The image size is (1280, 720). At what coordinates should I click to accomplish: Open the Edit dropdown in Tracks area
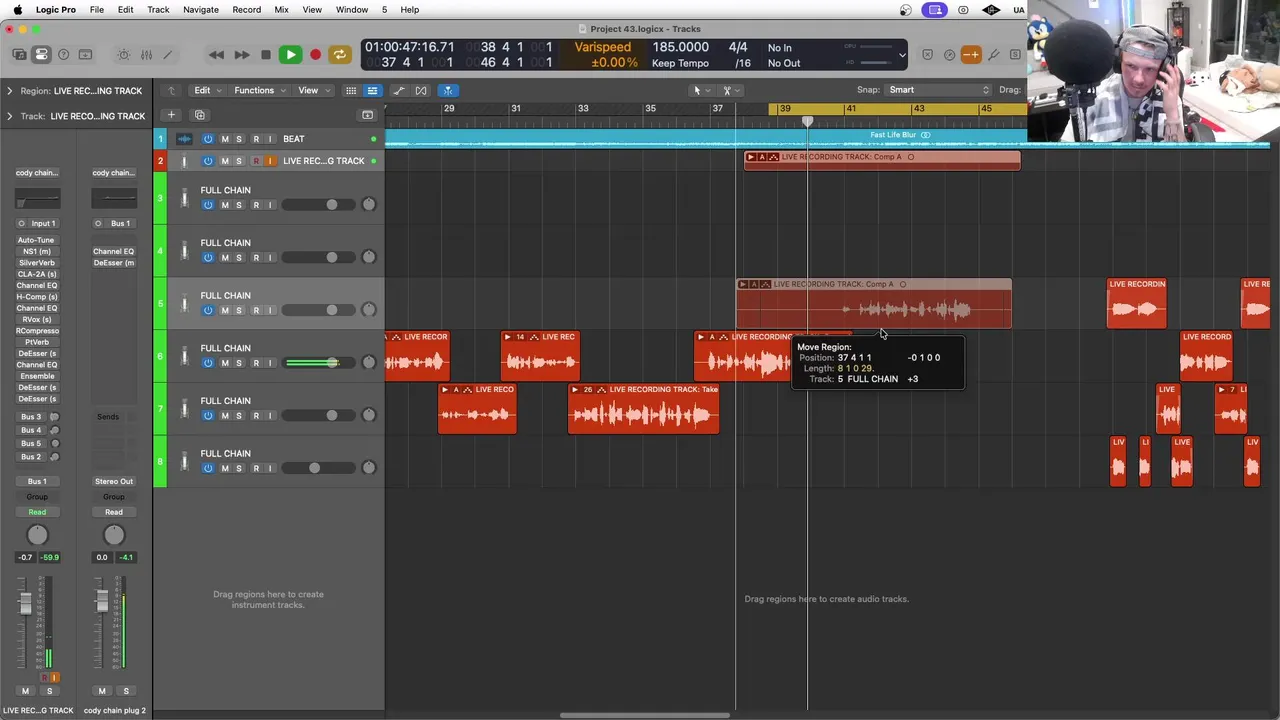pos(207,90)
